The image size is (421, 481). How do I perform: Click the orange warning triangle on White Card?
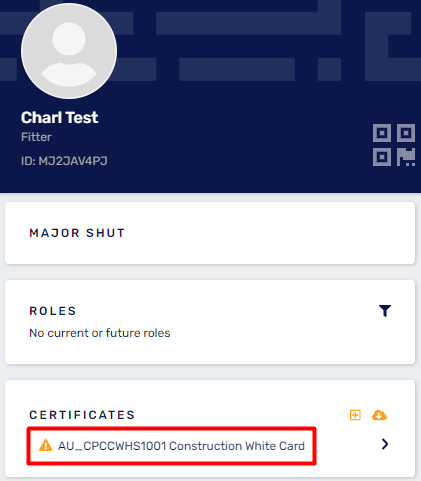46,445
